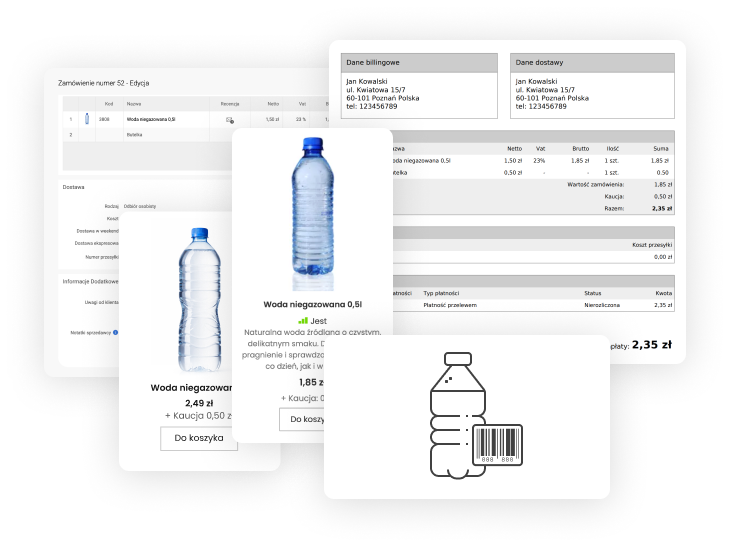Click Jan Kowalski under Dane billingowe

click(x=367, y=81)
